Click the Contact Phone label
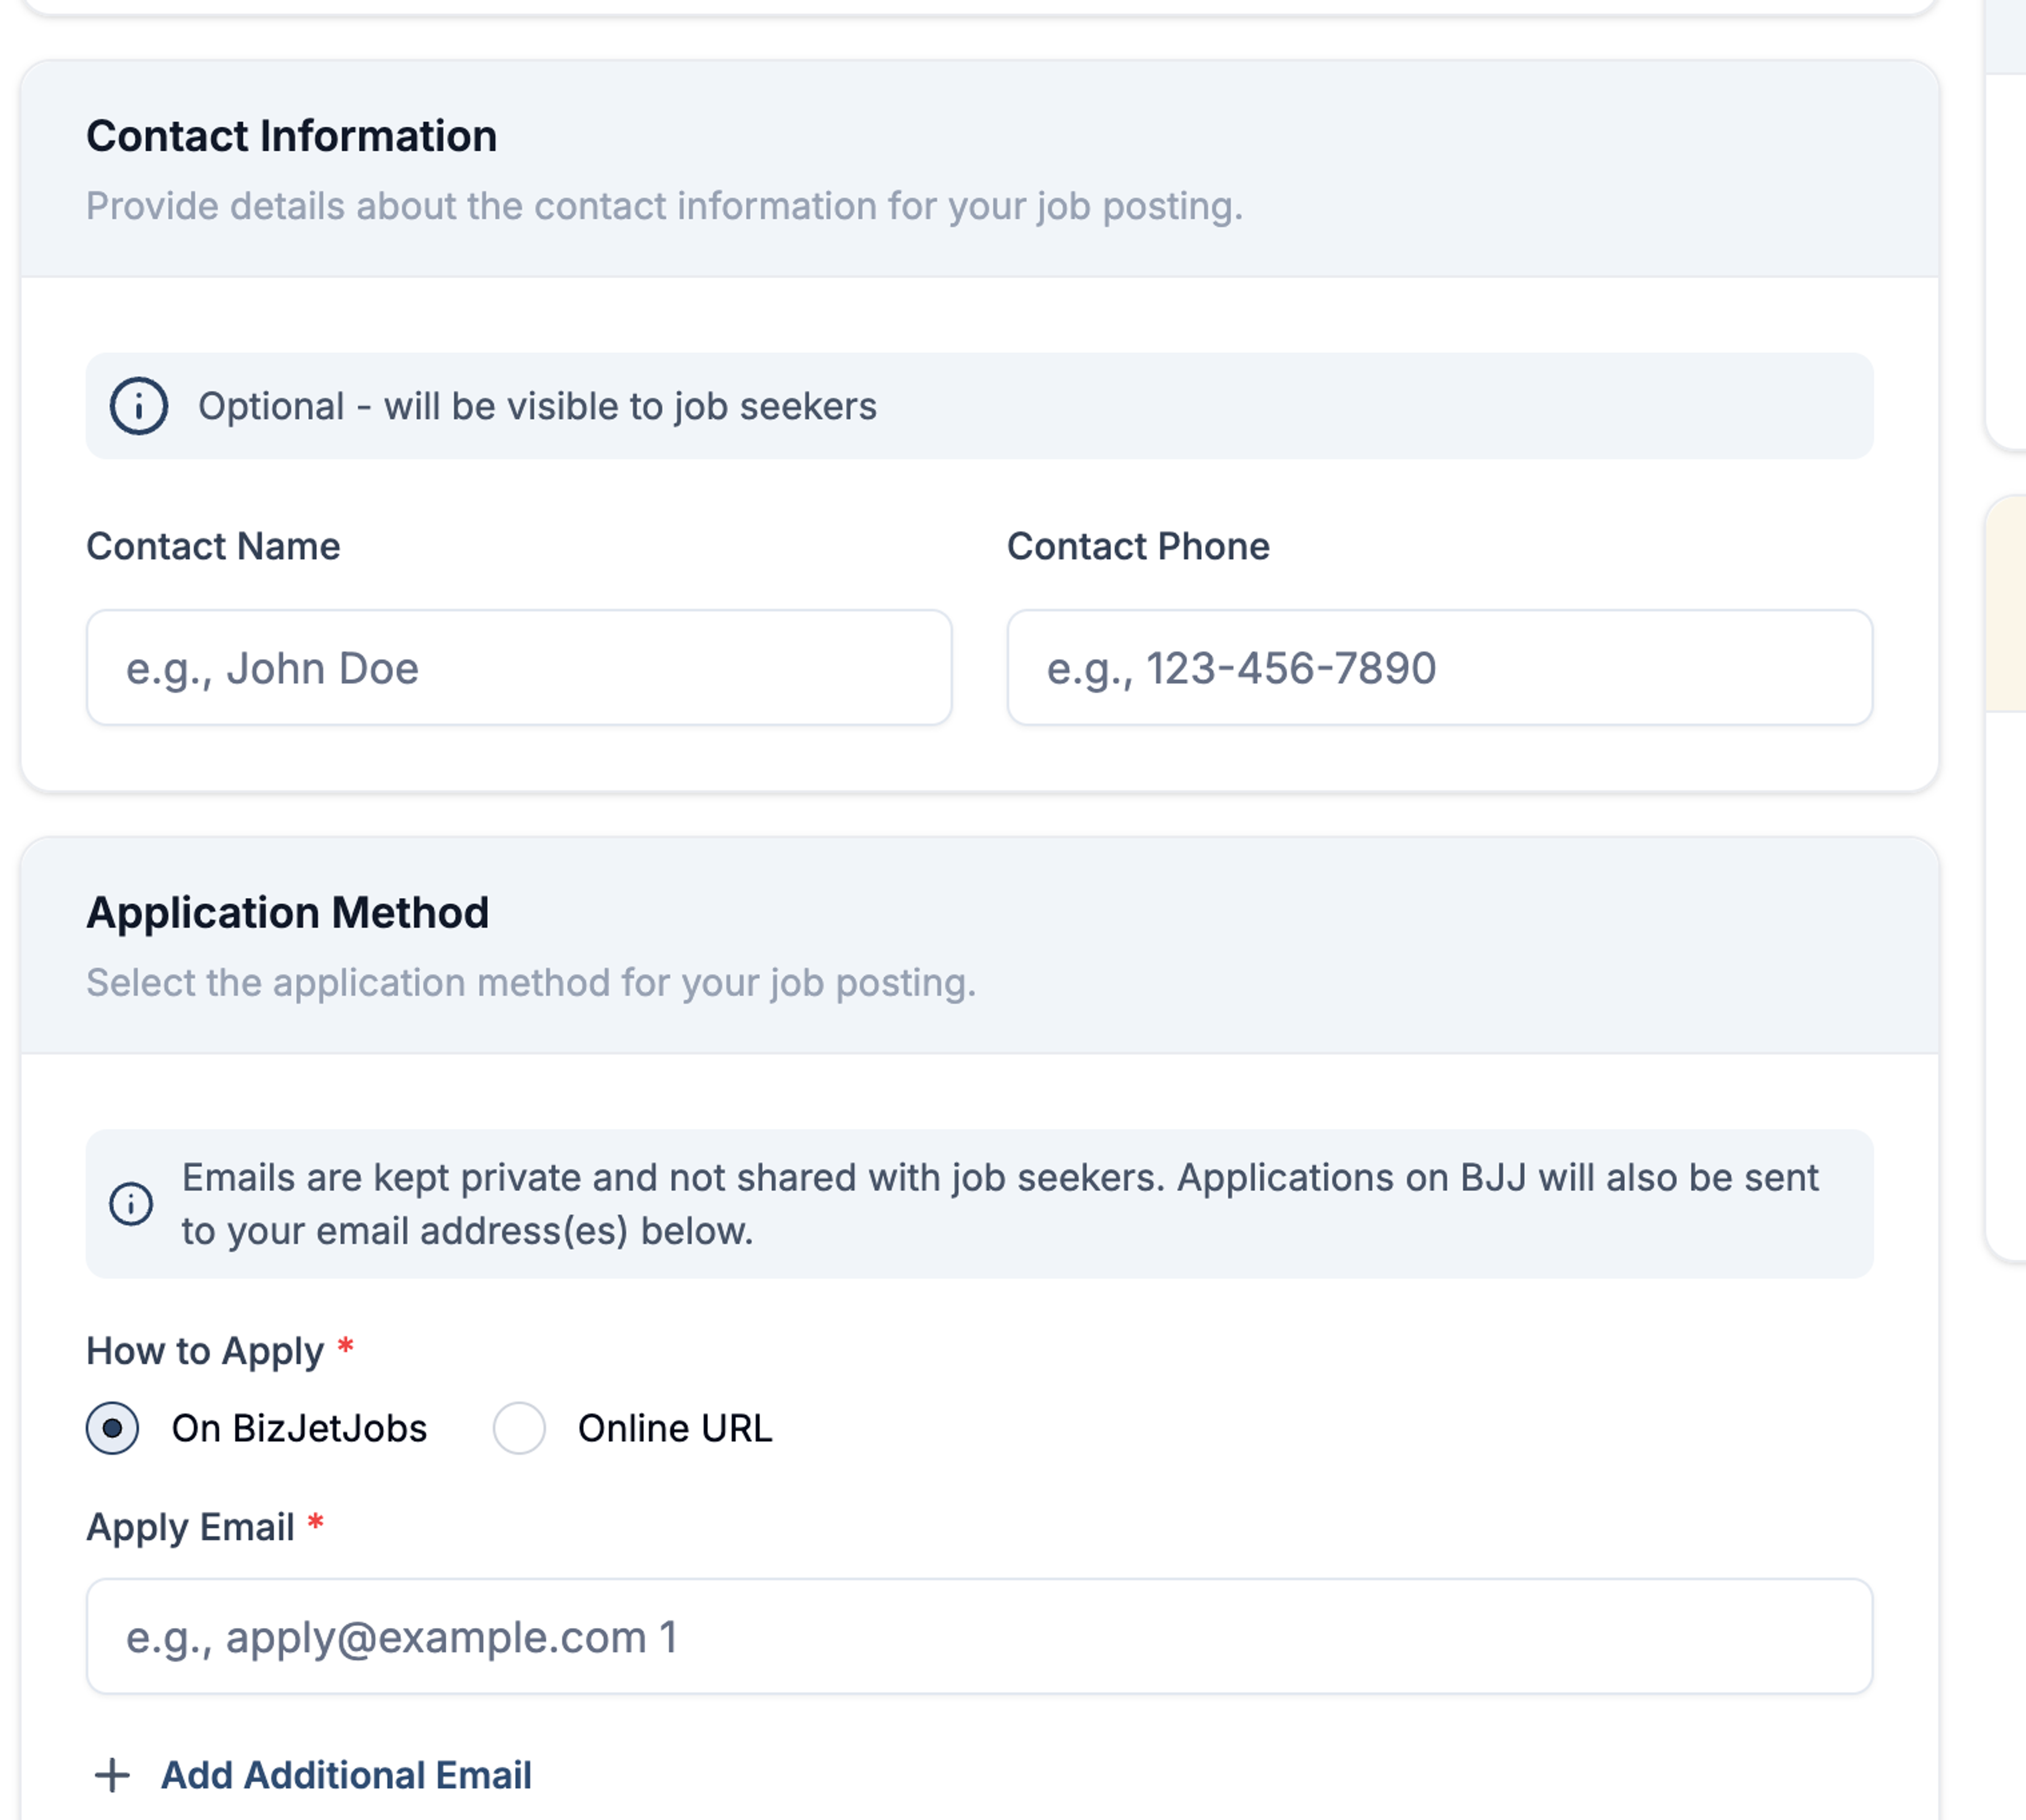This screenshot has height=1820, width=2026. (x=1138, y=546)
